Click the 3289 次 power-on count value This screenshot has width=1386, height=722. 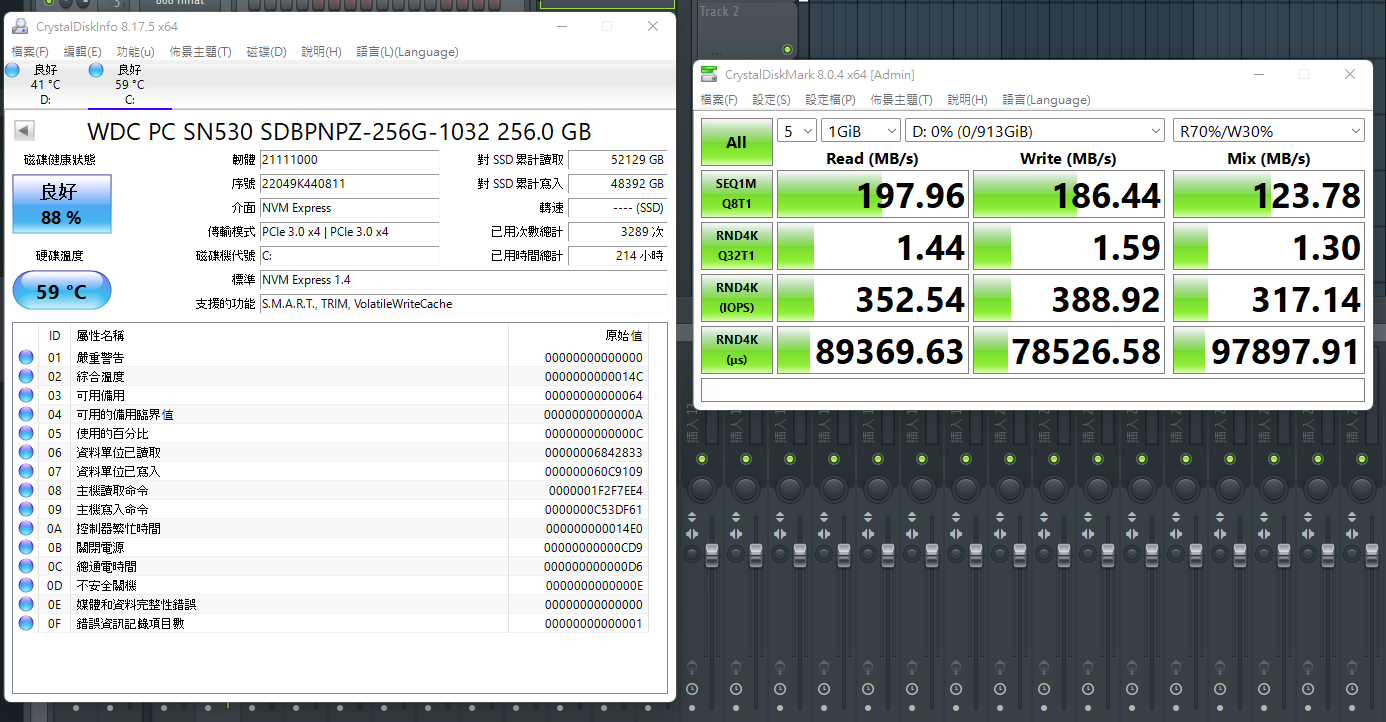617,232
